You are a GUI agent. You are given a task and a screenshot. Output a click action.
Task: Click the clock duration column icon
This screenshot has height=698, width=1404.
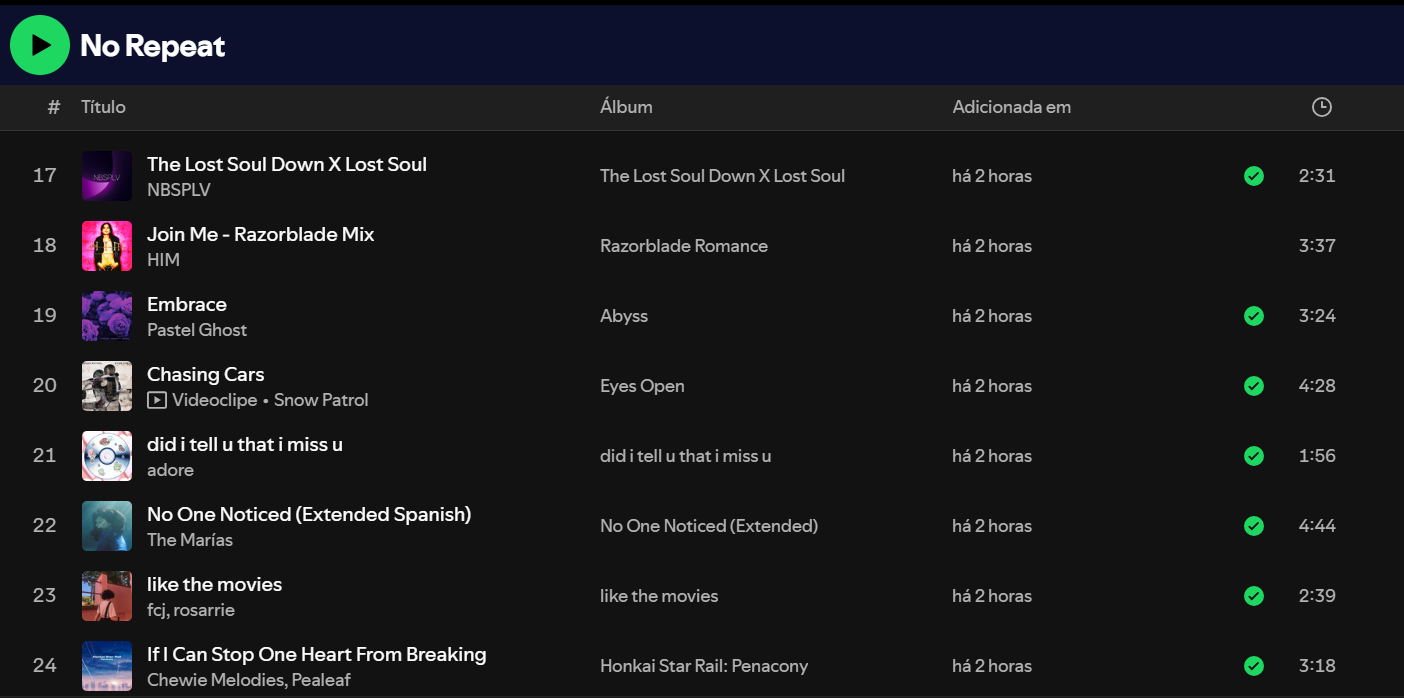click(x=1321, y=107)
